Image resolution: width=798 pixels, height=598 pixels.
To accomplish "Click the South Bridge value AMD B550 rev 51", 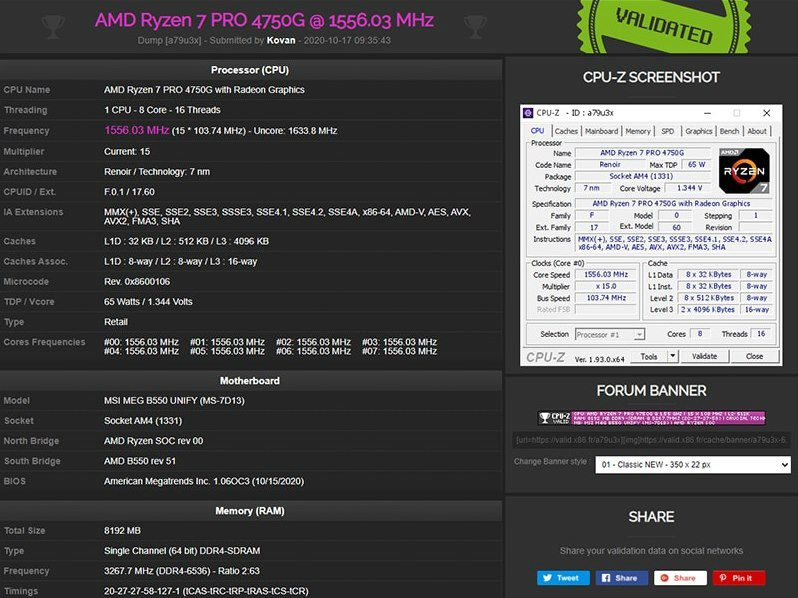I will click(x=139, y=461).
